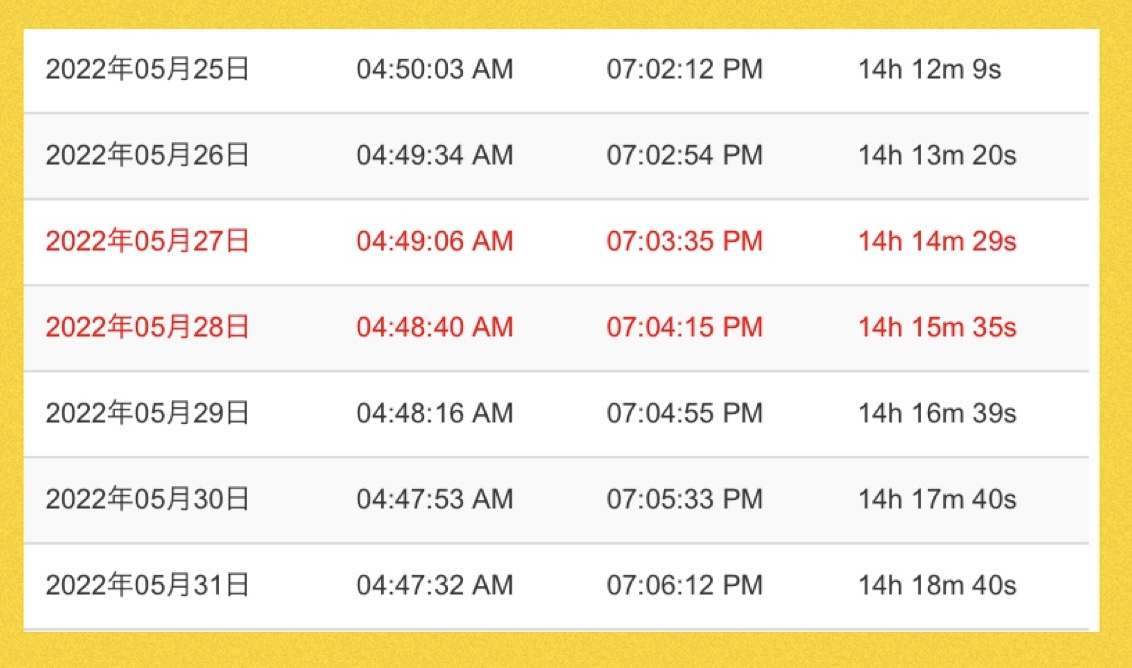This screenshot has width=1132, height=668.
Task: Click day length 14h 13m 20s
Action: (937, 155)
